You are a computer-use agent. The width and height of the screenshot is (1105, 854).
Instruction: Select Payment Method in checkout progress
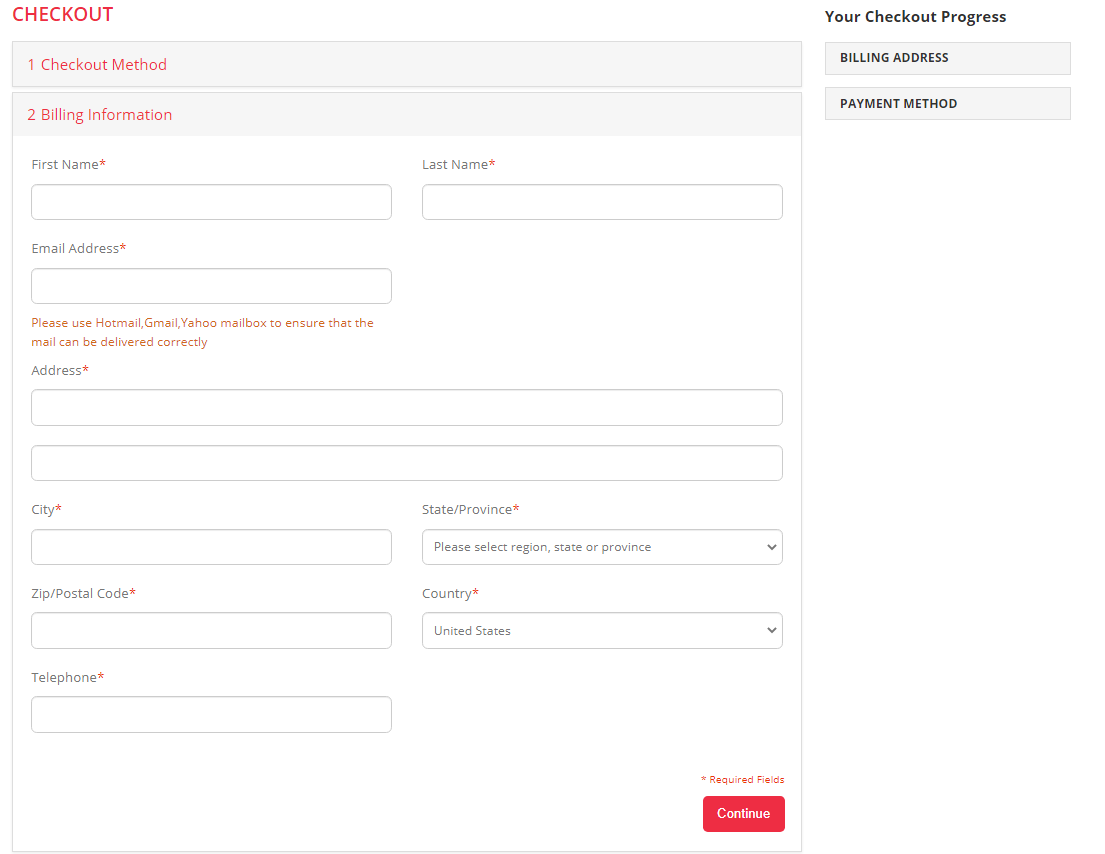tap(947, 104)
